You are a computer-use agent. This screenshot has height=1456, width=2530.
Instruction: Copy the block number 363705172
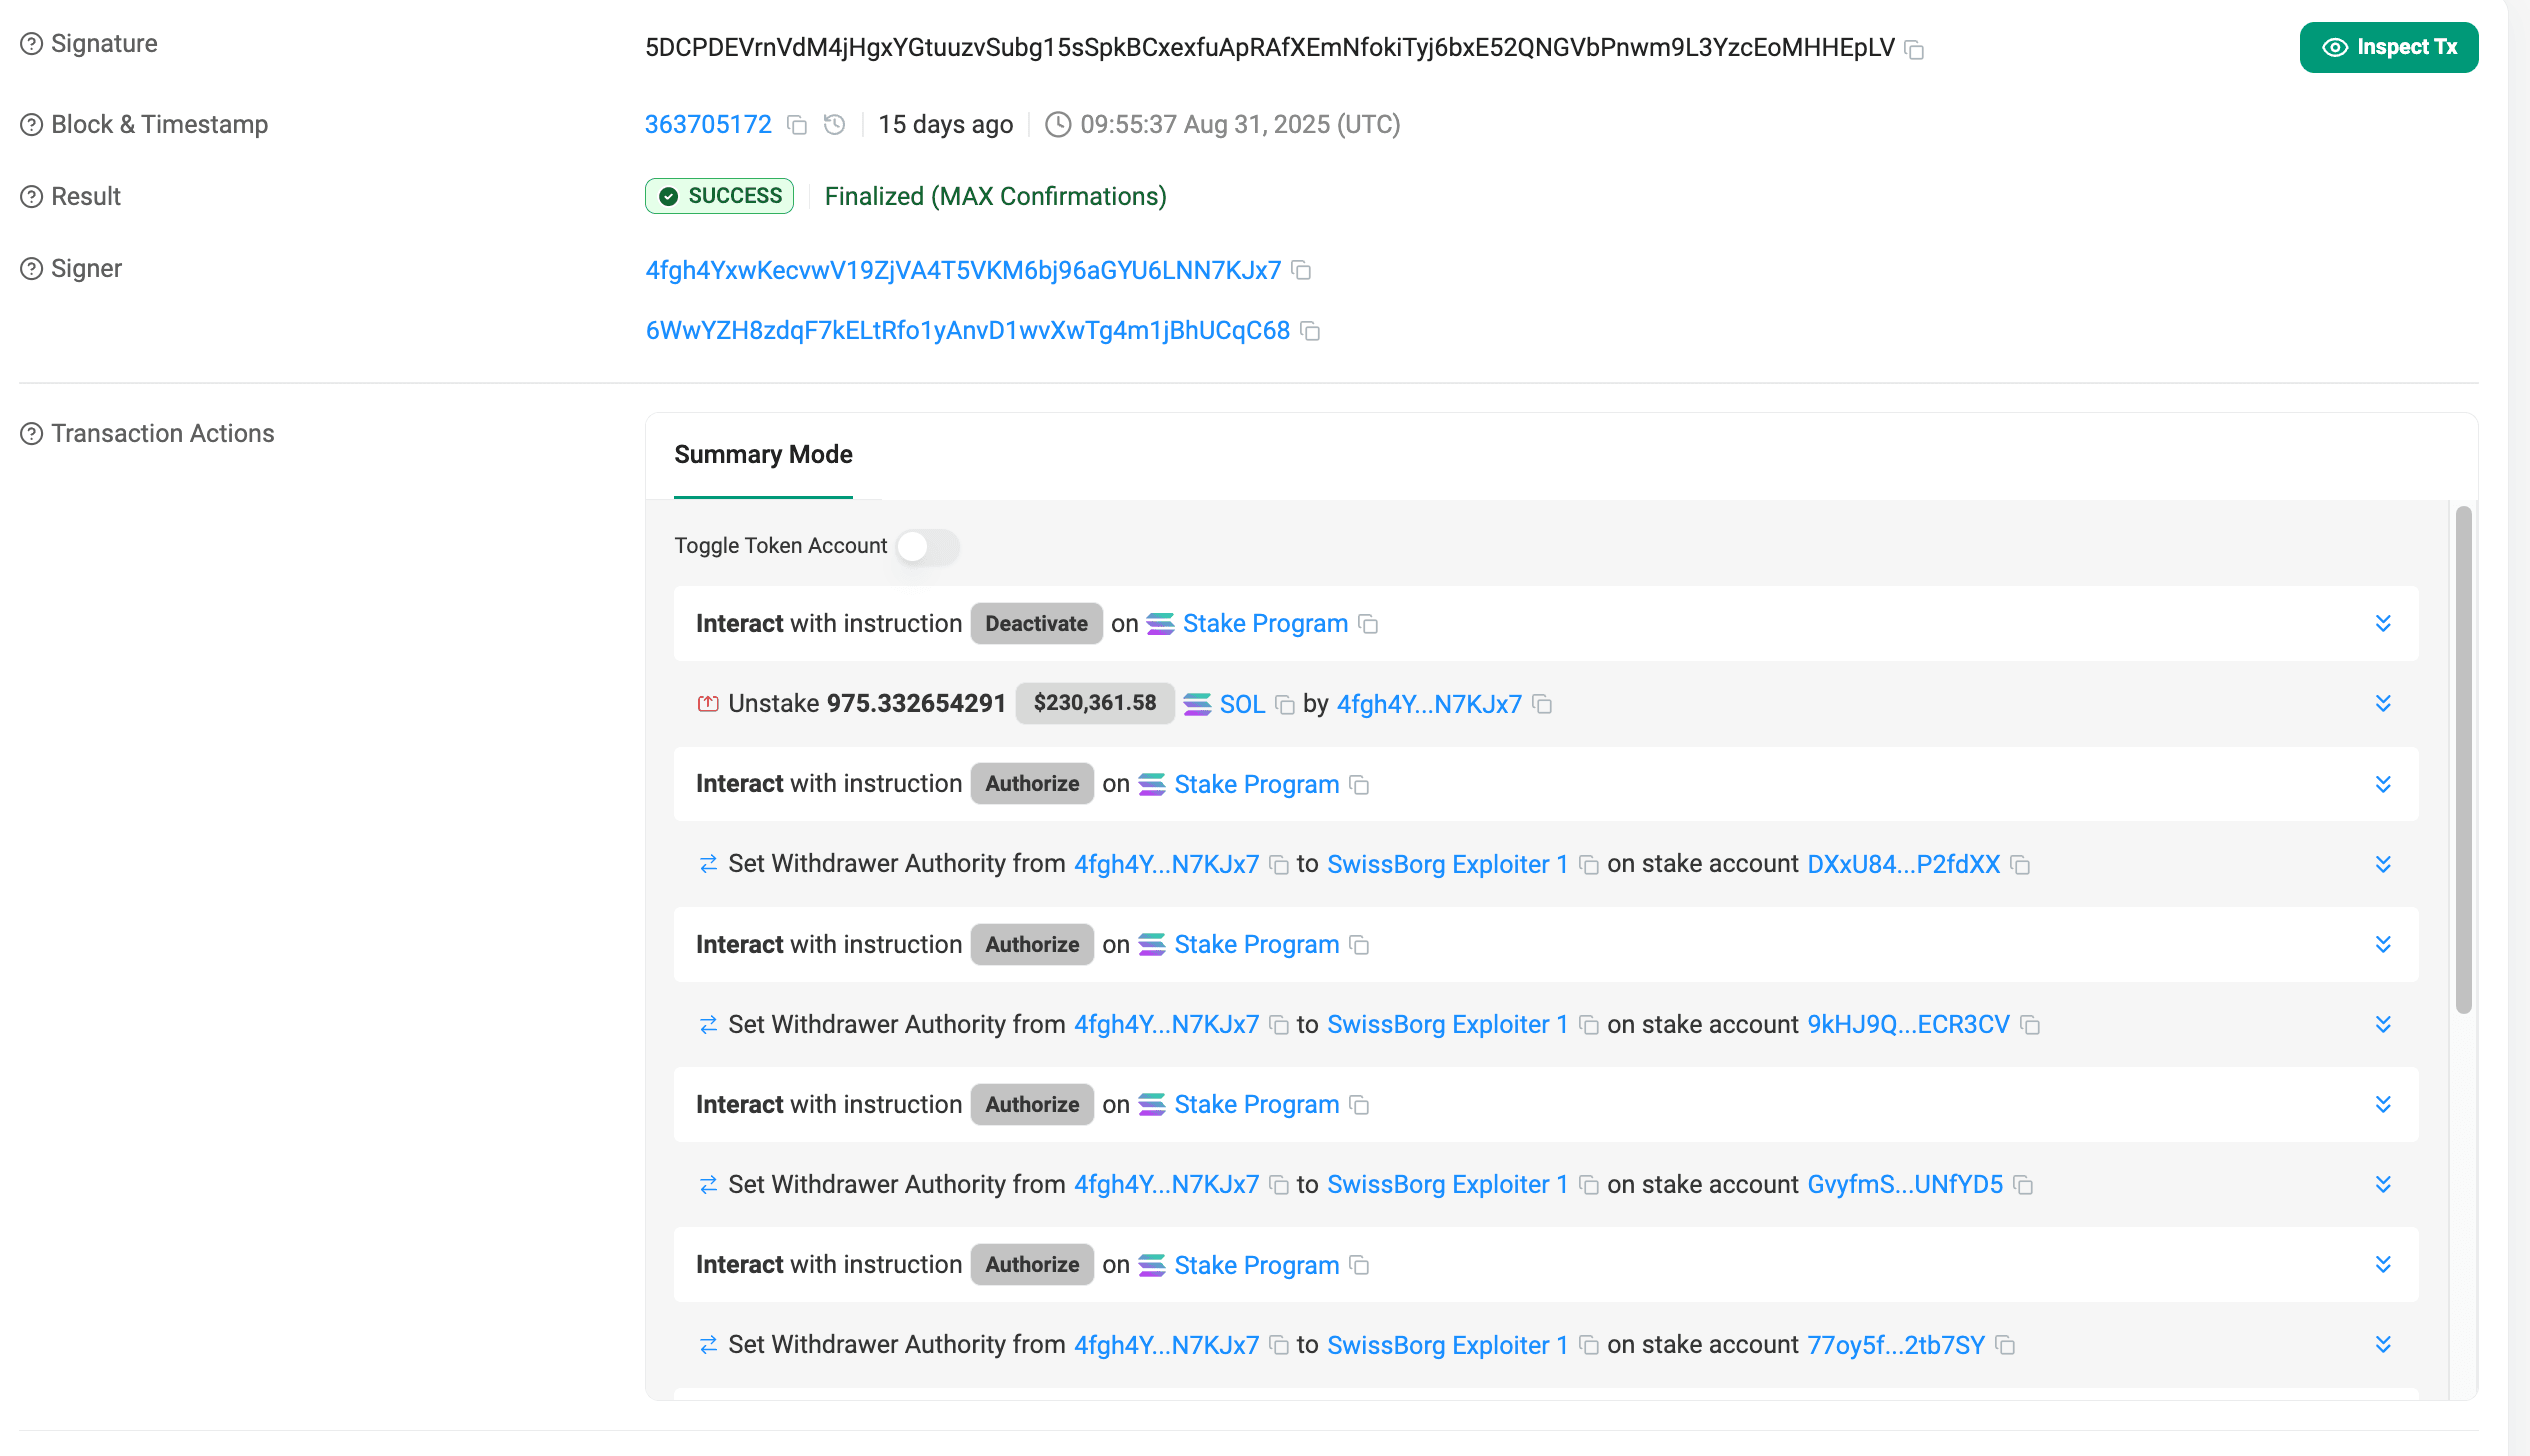pos(797,124)
